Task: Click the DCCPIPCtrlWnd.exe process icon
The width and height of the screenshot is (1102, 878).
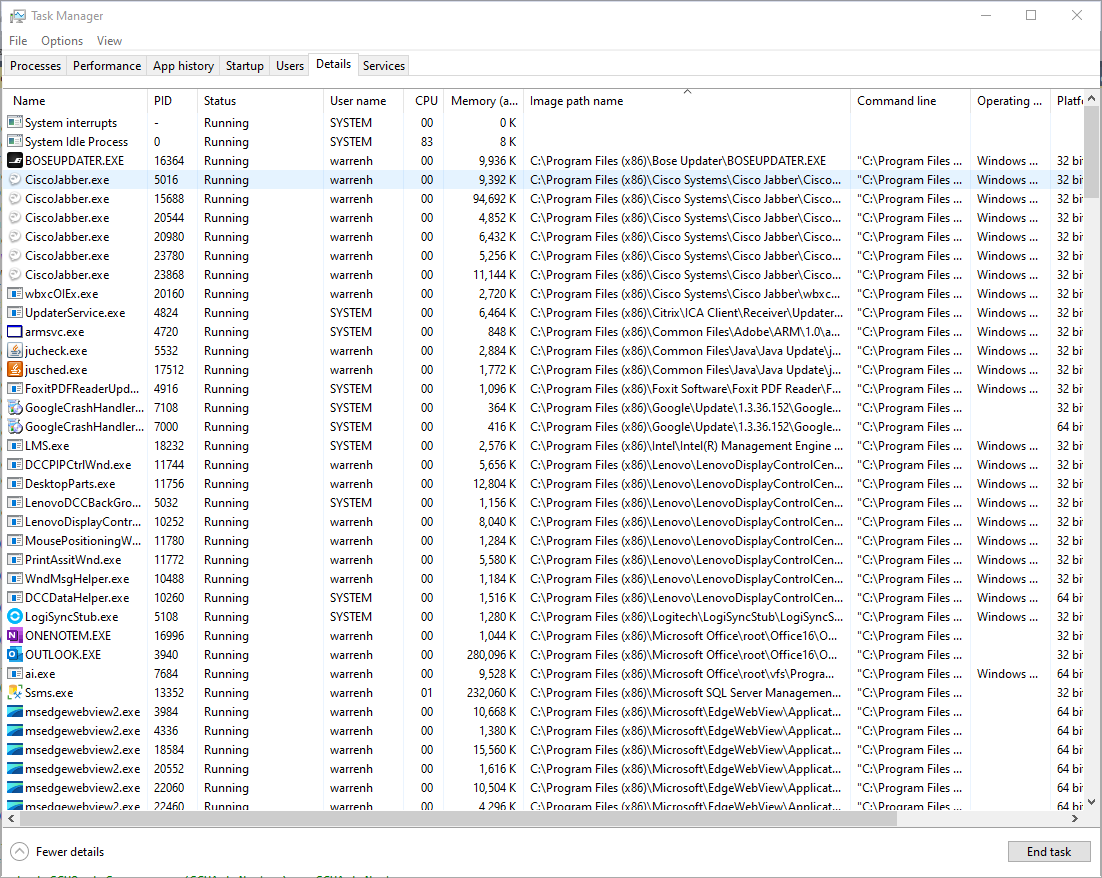Action: tap(15, 464)
